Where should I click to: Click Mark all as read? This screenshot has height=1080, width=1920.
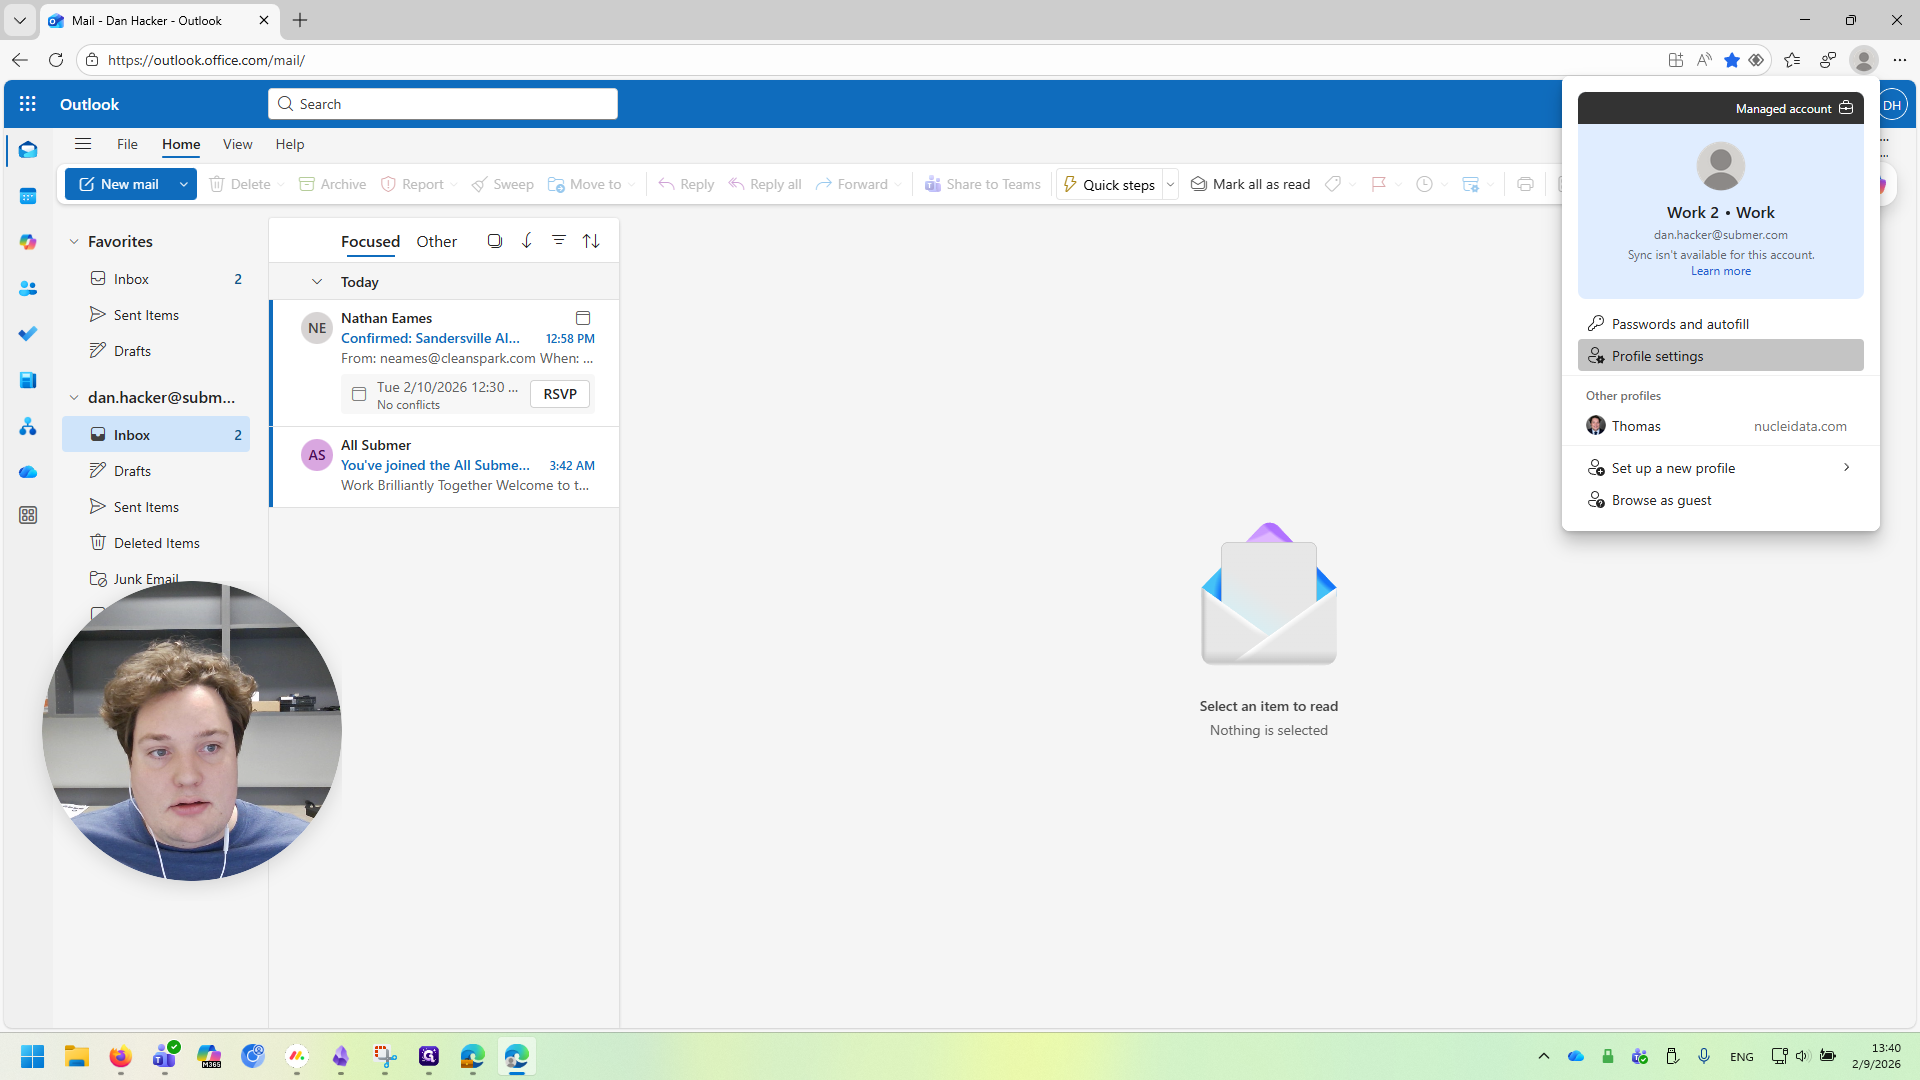click(x=1250, y=184)
